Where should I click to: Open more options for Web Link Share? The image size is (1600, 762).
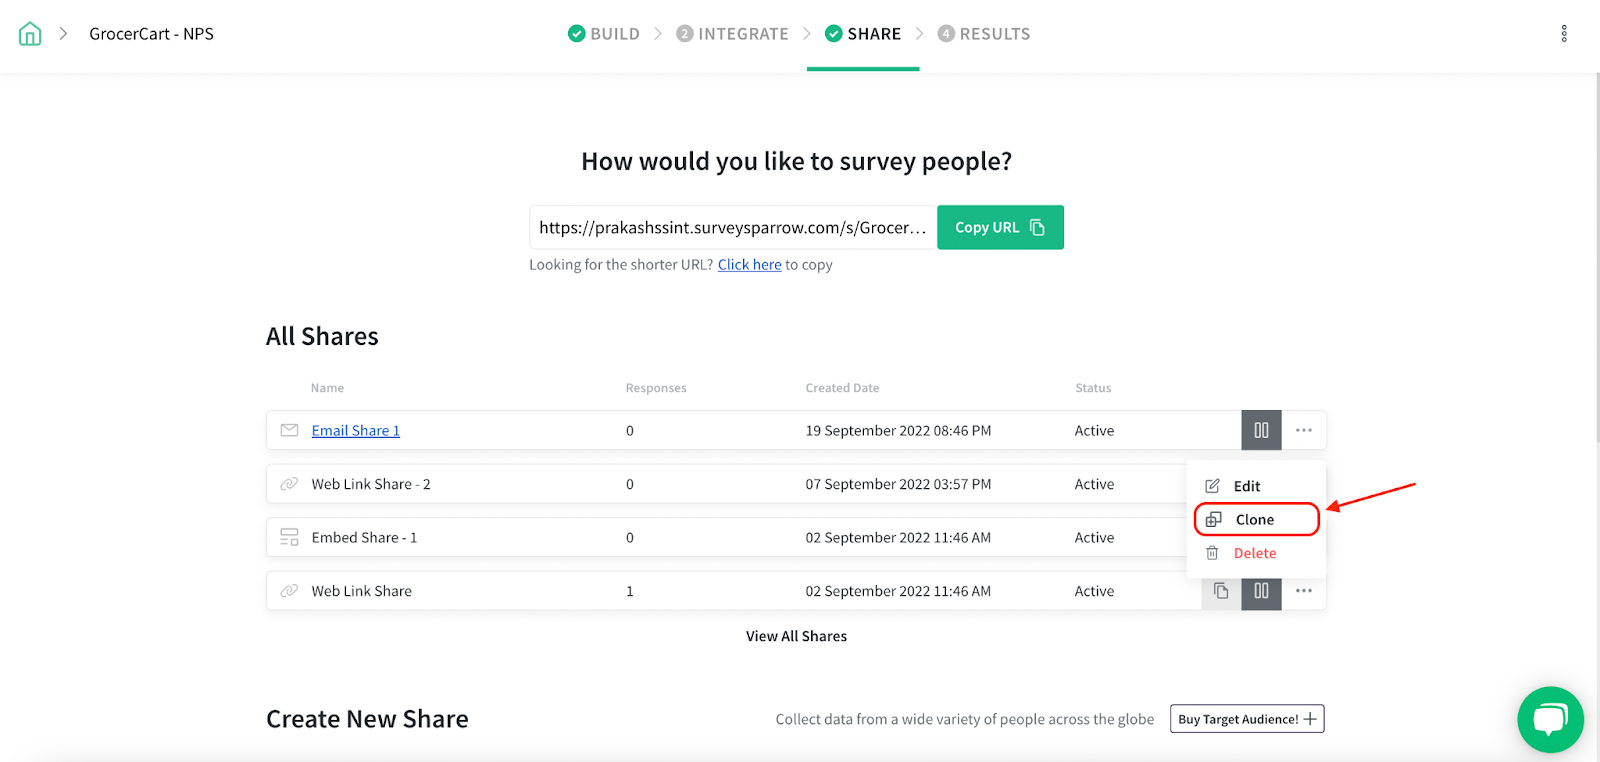pos(1304,591)
